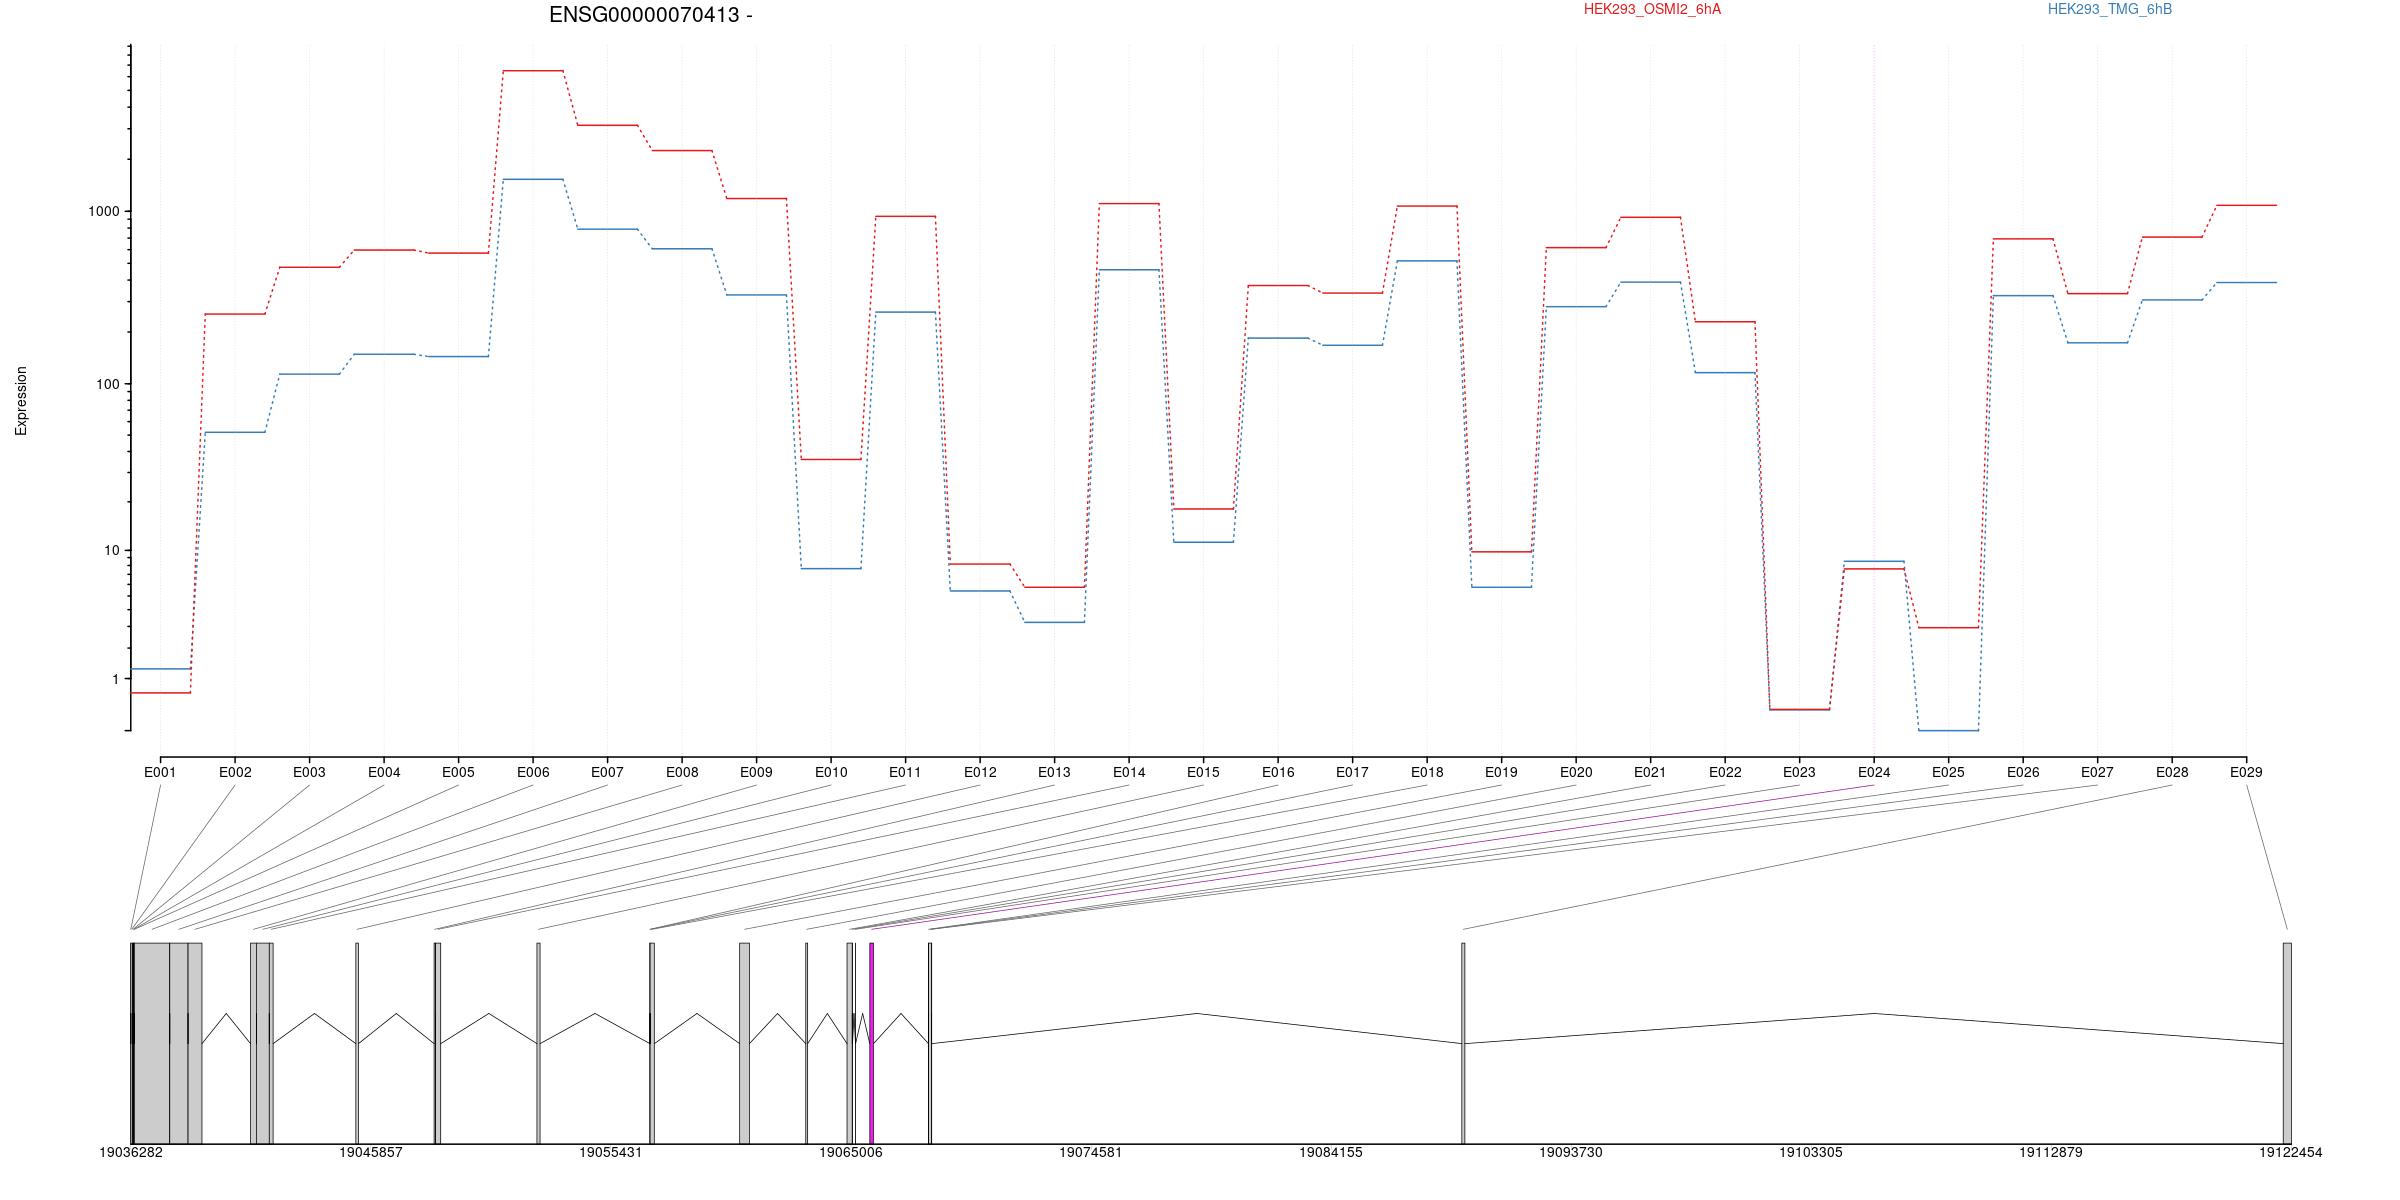Click exon label E010
Viewport: 2400px width, 1200px height.
coord(831,772)
